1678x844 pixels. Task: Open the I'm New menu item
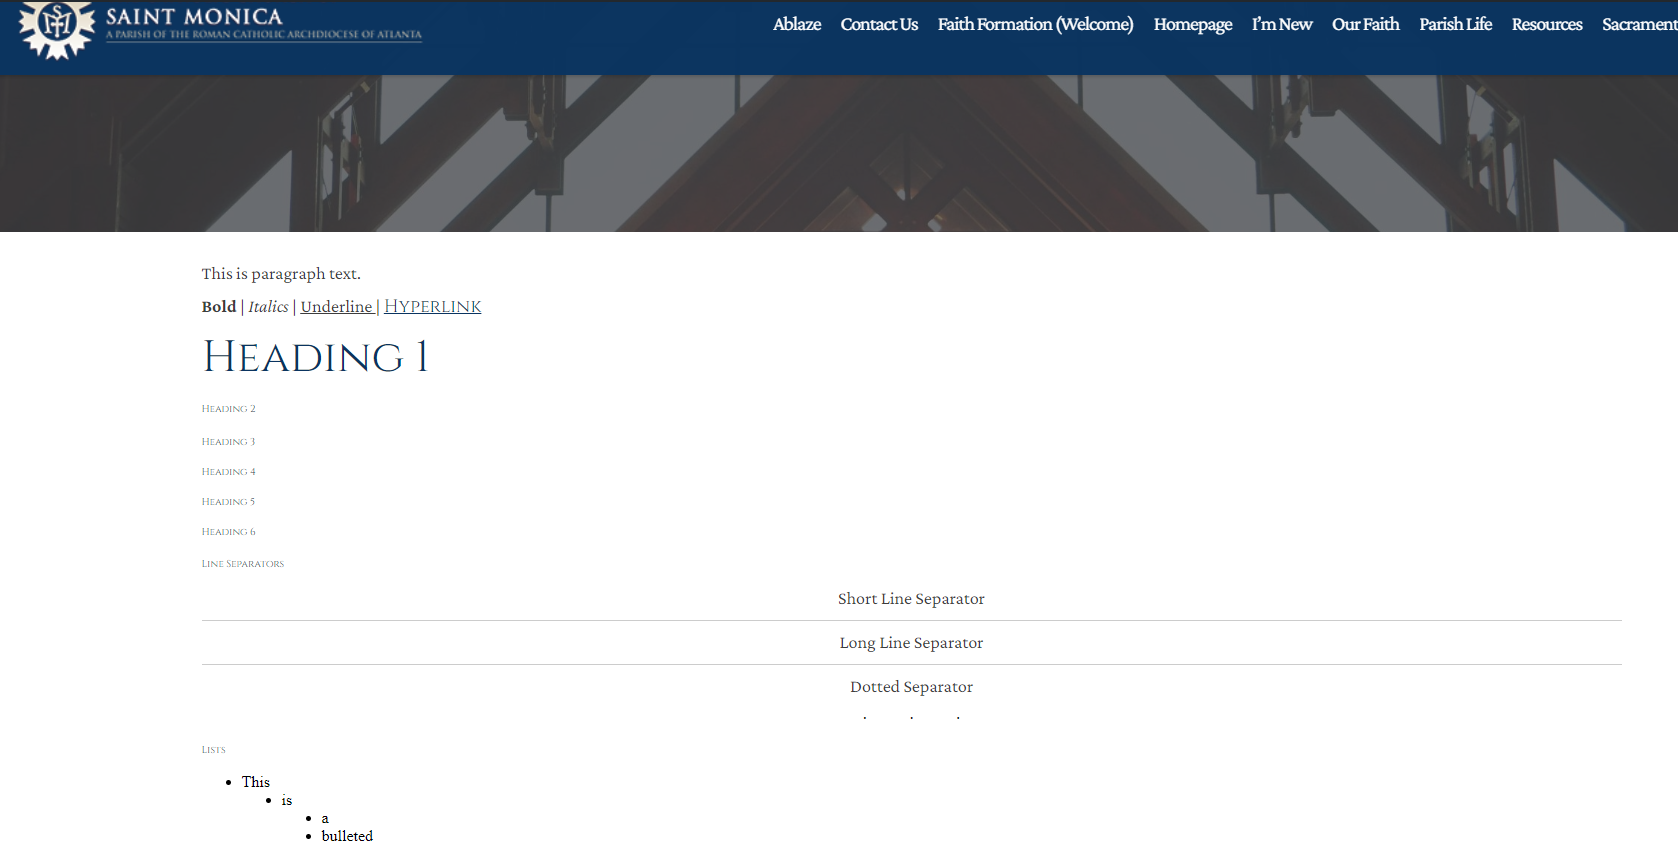click(x=1281, y=24)
